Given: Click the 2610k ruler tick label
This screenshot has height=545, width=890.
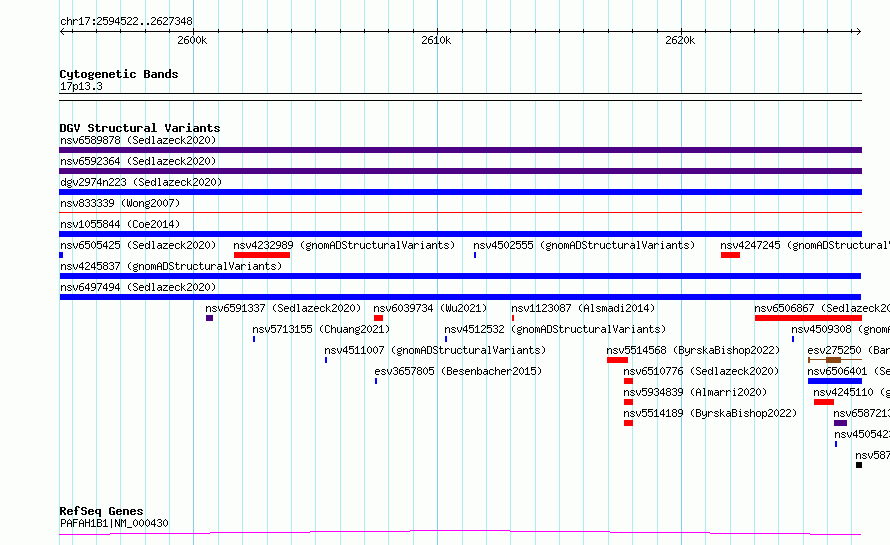Looking at the screenshot, I should point(436,40).
